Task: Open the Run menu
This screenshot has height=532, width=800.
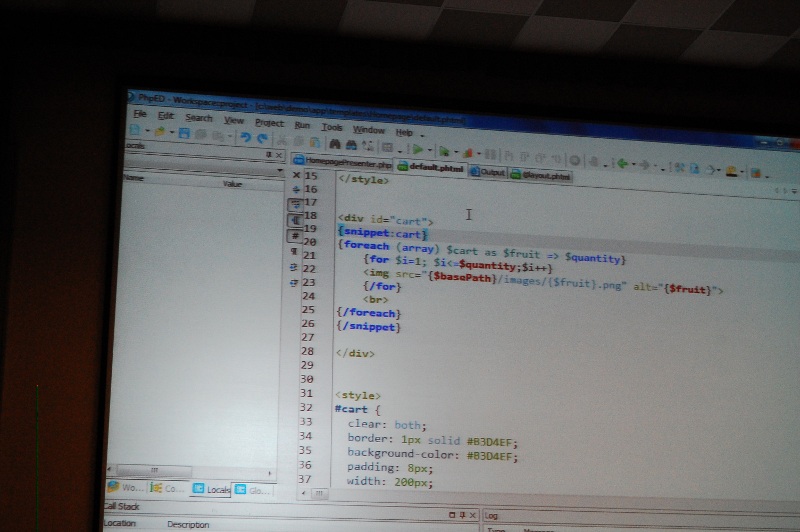Action: tap(302, 125)
